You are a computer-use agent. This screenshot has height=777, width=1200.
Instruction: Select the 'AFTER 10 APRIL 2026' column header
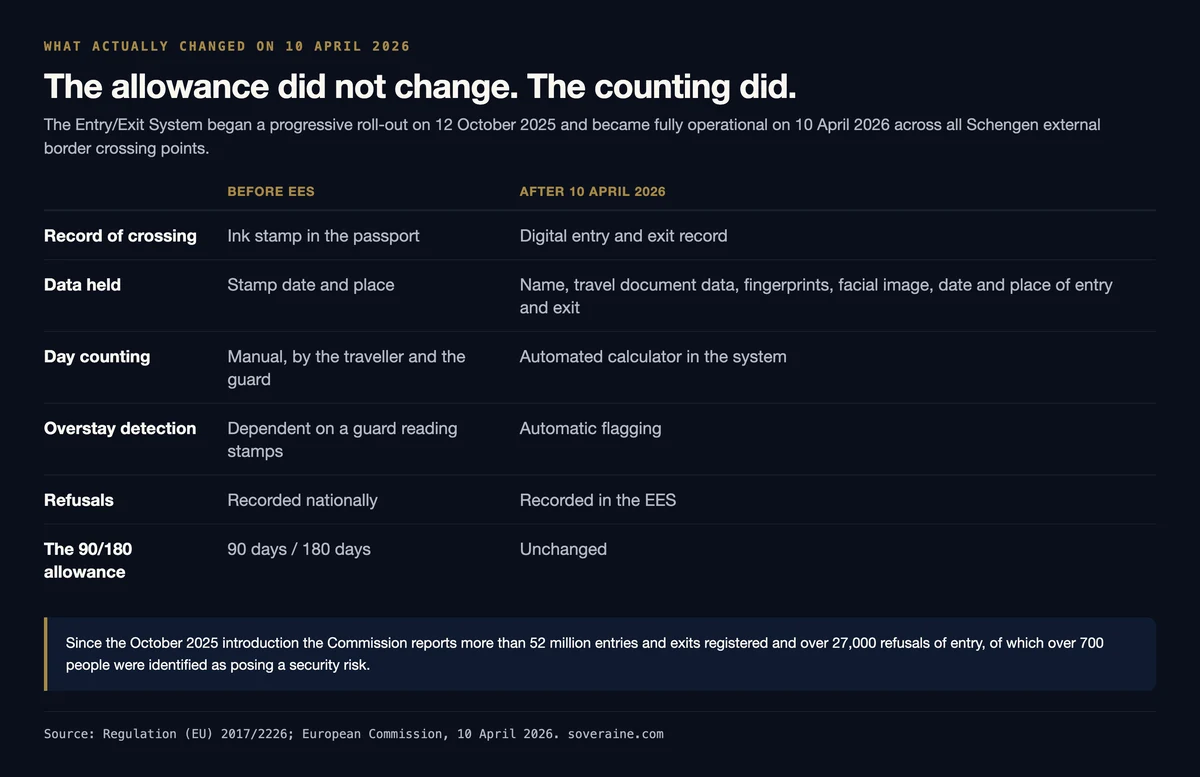tap(592, 191)
